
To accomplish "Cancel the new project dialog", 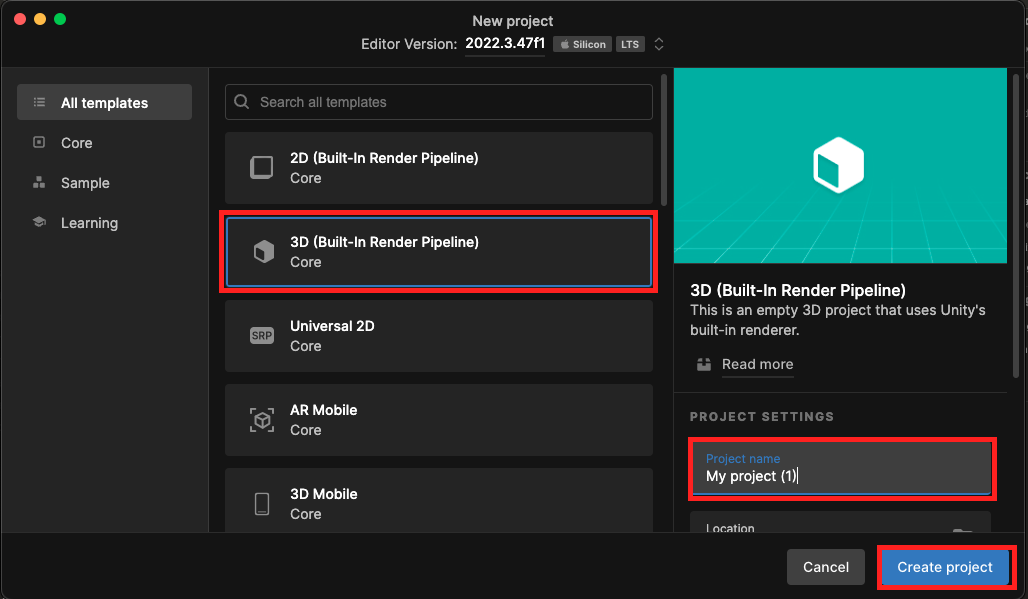I will (825, 566).
